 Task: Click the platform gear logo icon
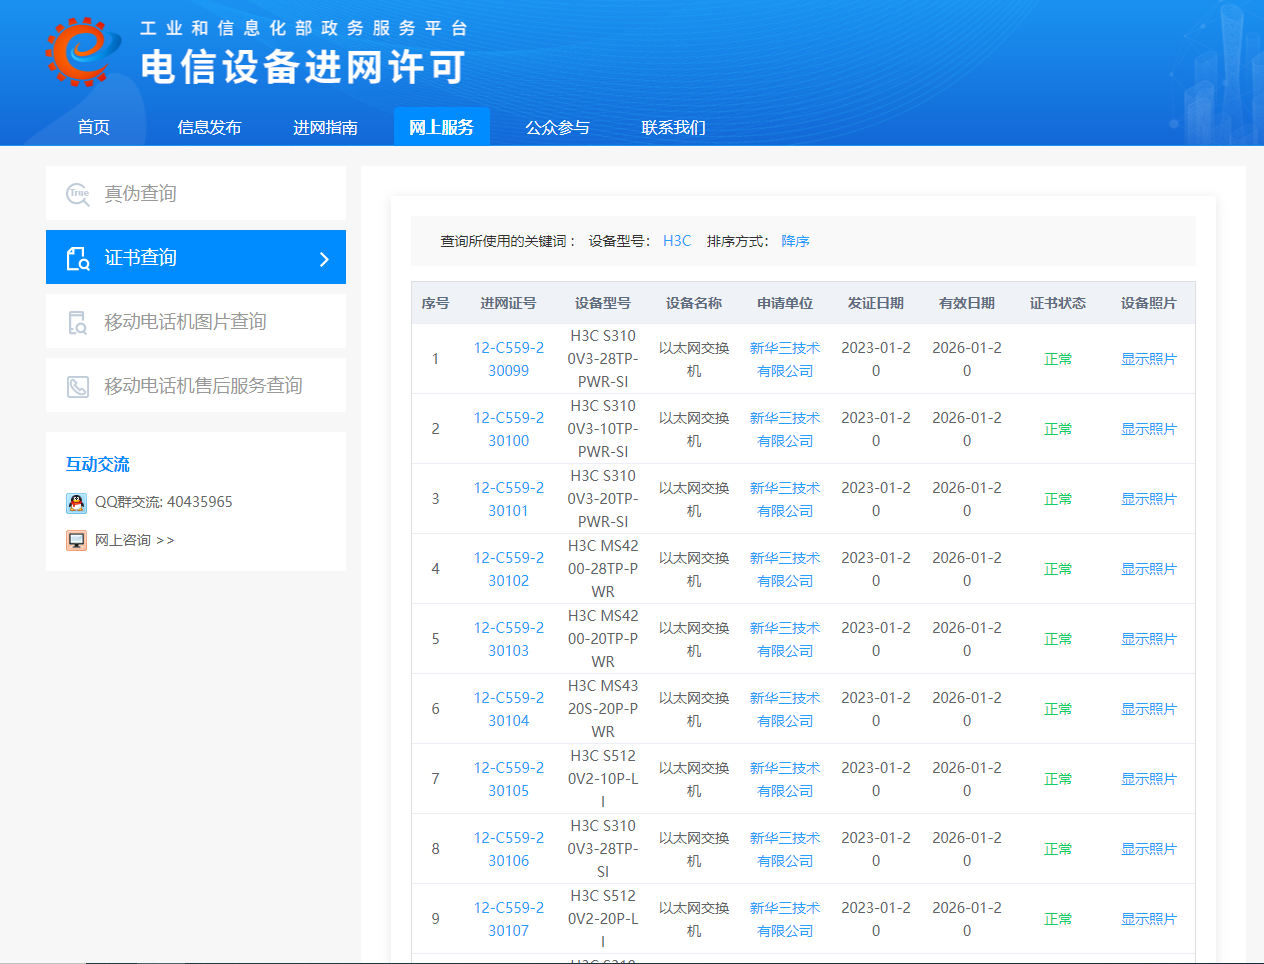[x=78, y=51]
